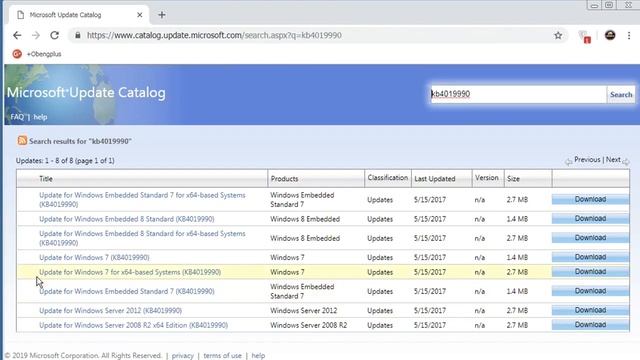Reload the page with the refresh icon
Viewport: 640px width, 360px height.
(x=55, y=36)
